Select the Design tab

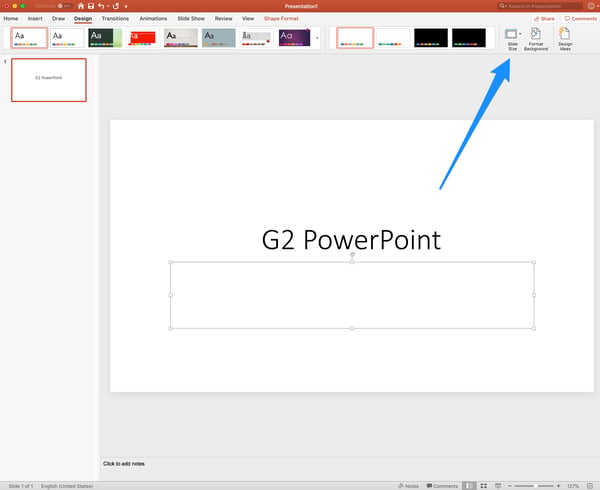(83, 18)
